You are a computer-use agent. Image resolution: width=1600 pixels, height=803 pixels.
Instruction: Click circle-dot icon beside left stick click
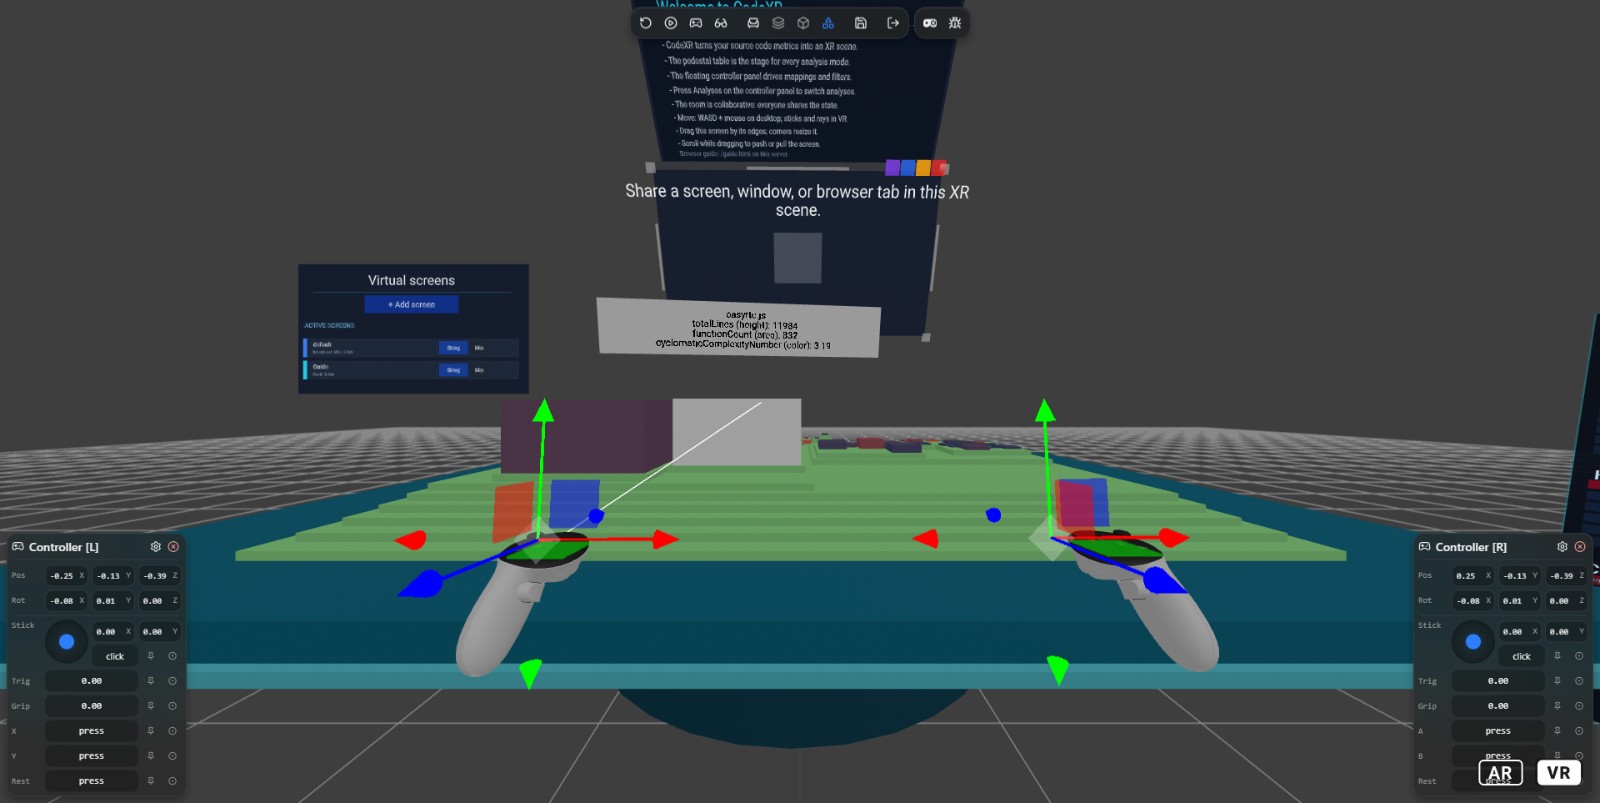coord(172,656)
